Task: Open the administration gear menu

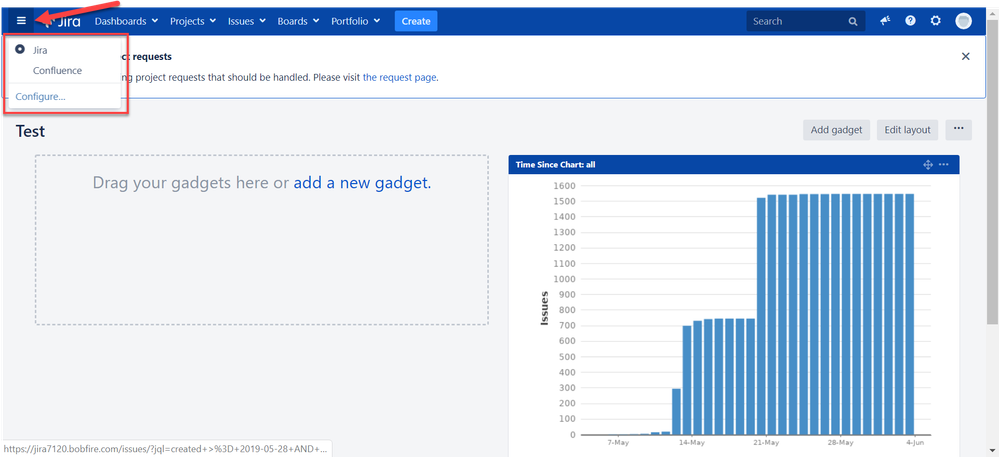Action: [x=935, y=21]
